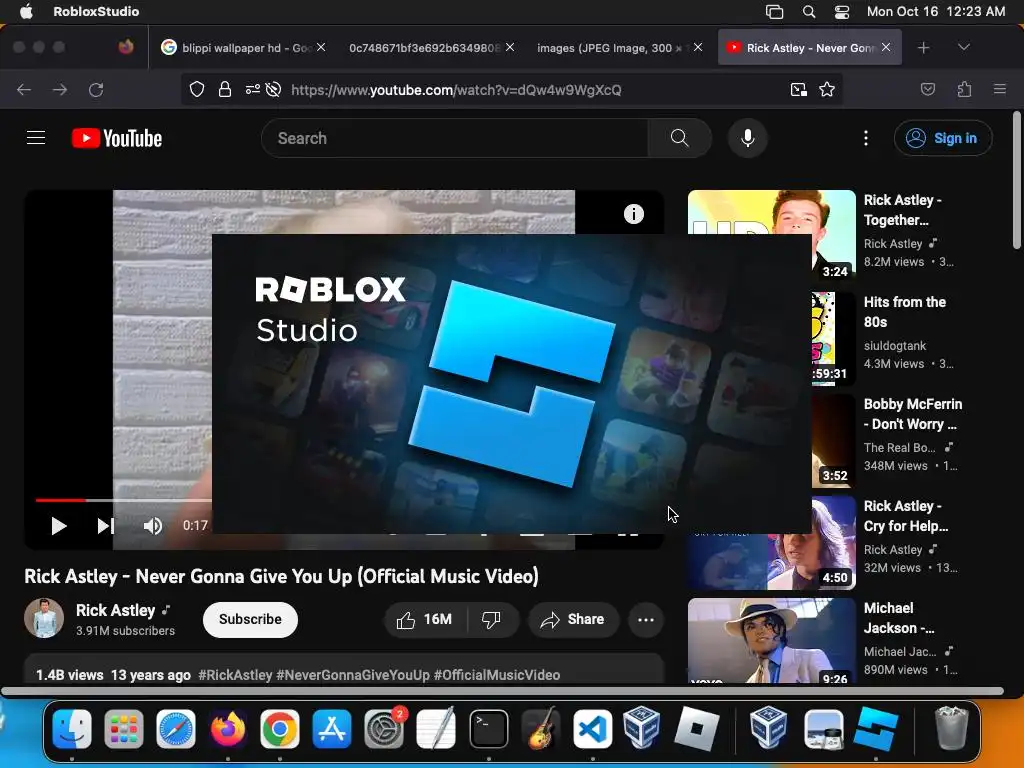Reload the current page
The height and width of the screenshot is (768, 1024).
click(96, 89)
